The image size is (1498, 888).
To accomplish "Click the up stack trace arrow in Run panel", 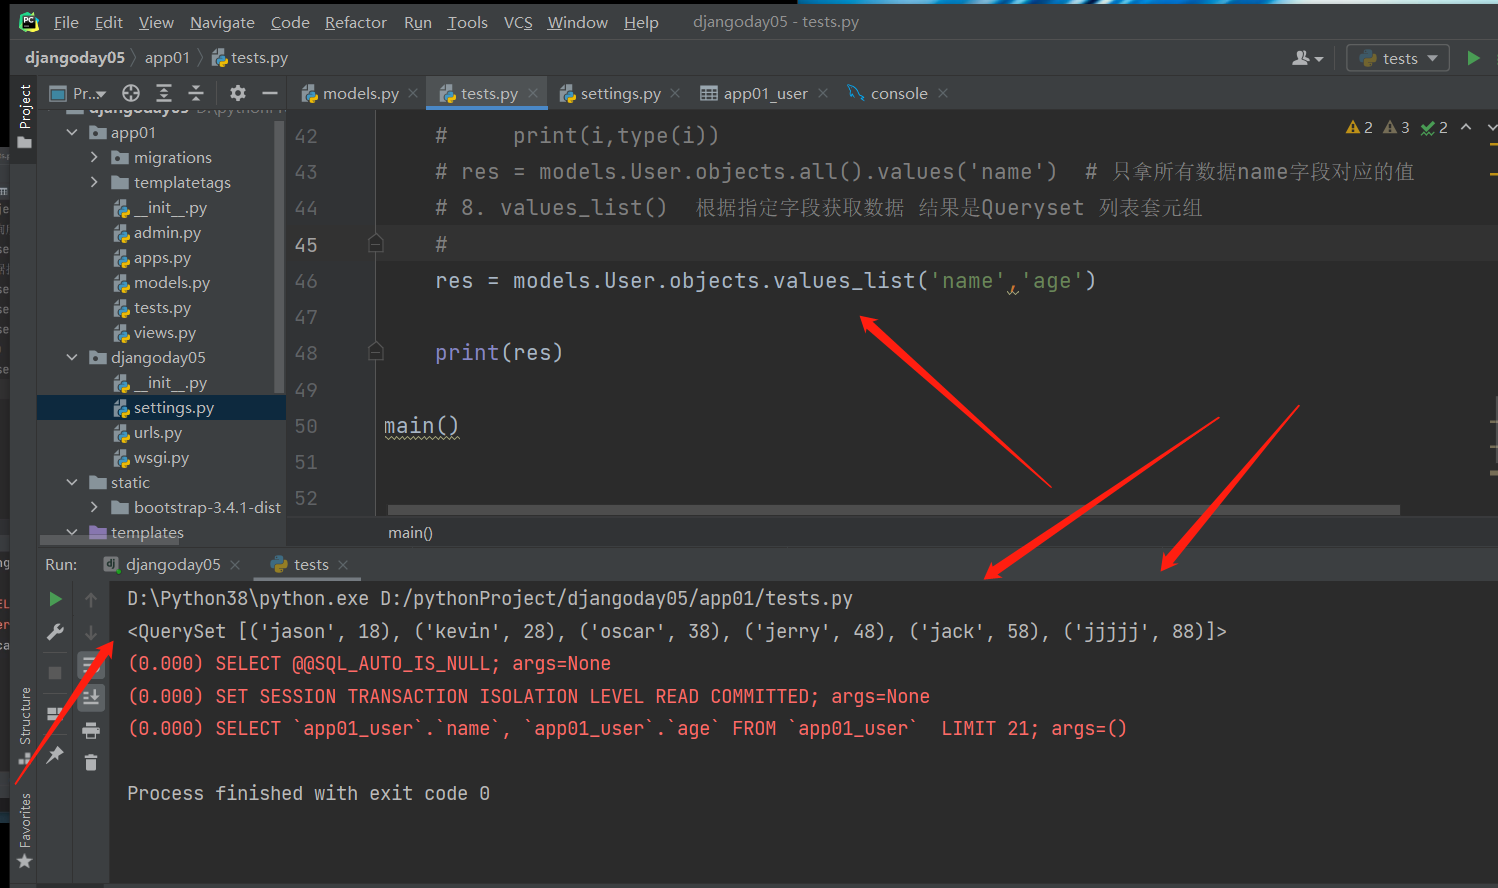I will tap(91, 600).
